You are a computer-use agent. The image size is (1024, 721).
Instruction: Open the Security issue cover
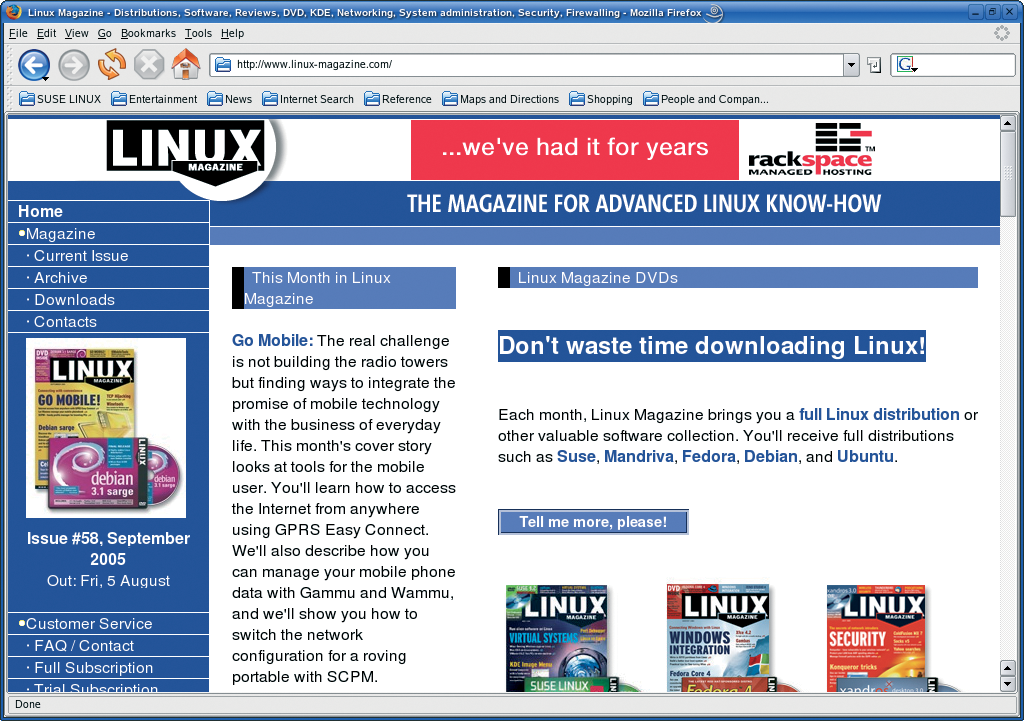[x=878, y=638]
